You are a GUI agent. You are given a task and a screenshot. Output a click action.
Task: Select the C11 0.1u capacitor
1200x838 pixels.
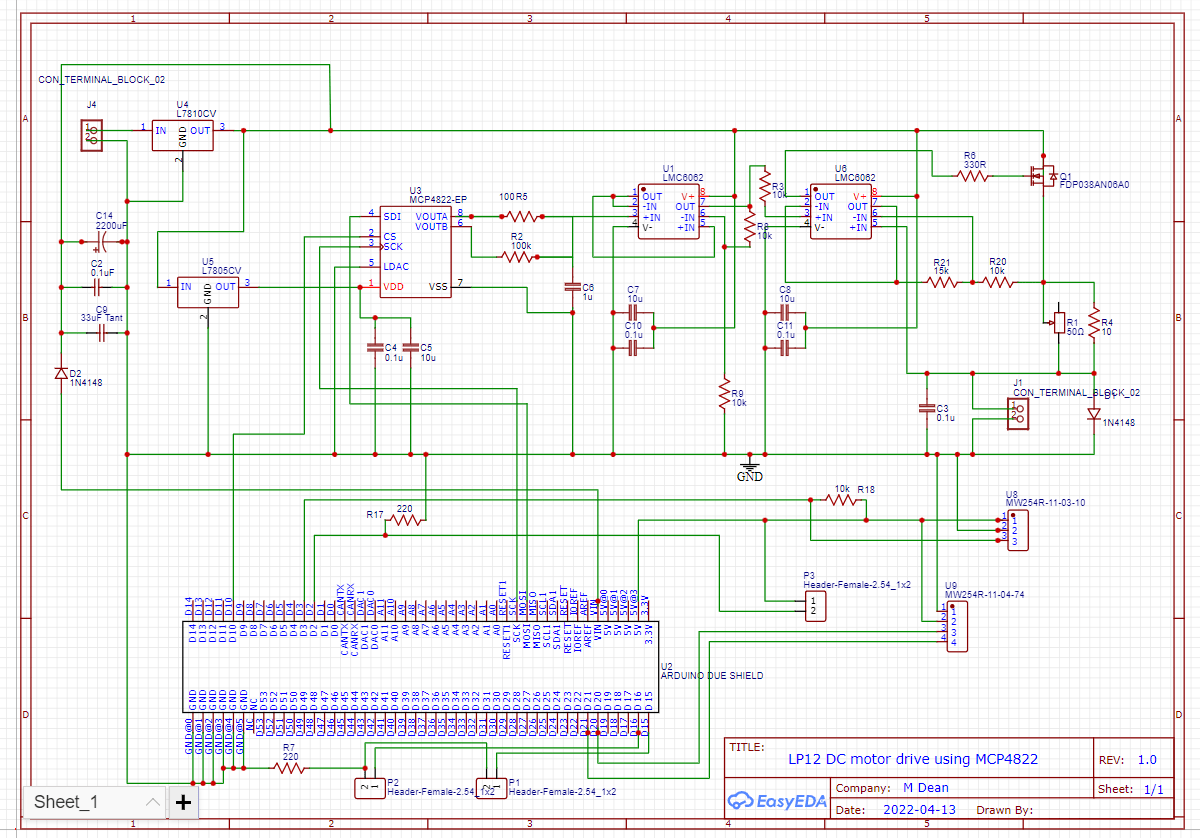[x=786, y=348]
